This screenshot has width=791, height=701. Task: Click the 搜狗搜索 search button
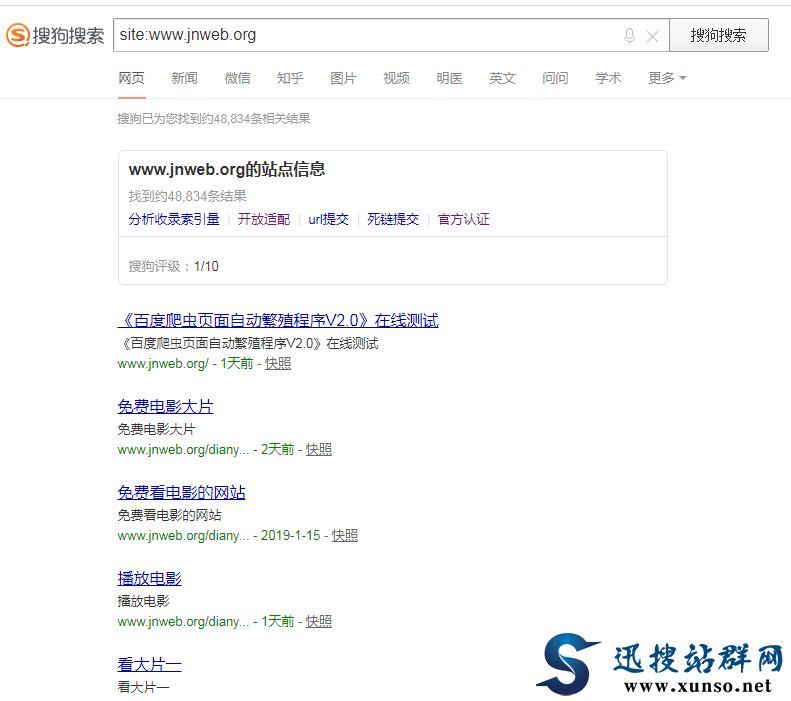click(718, 35)
